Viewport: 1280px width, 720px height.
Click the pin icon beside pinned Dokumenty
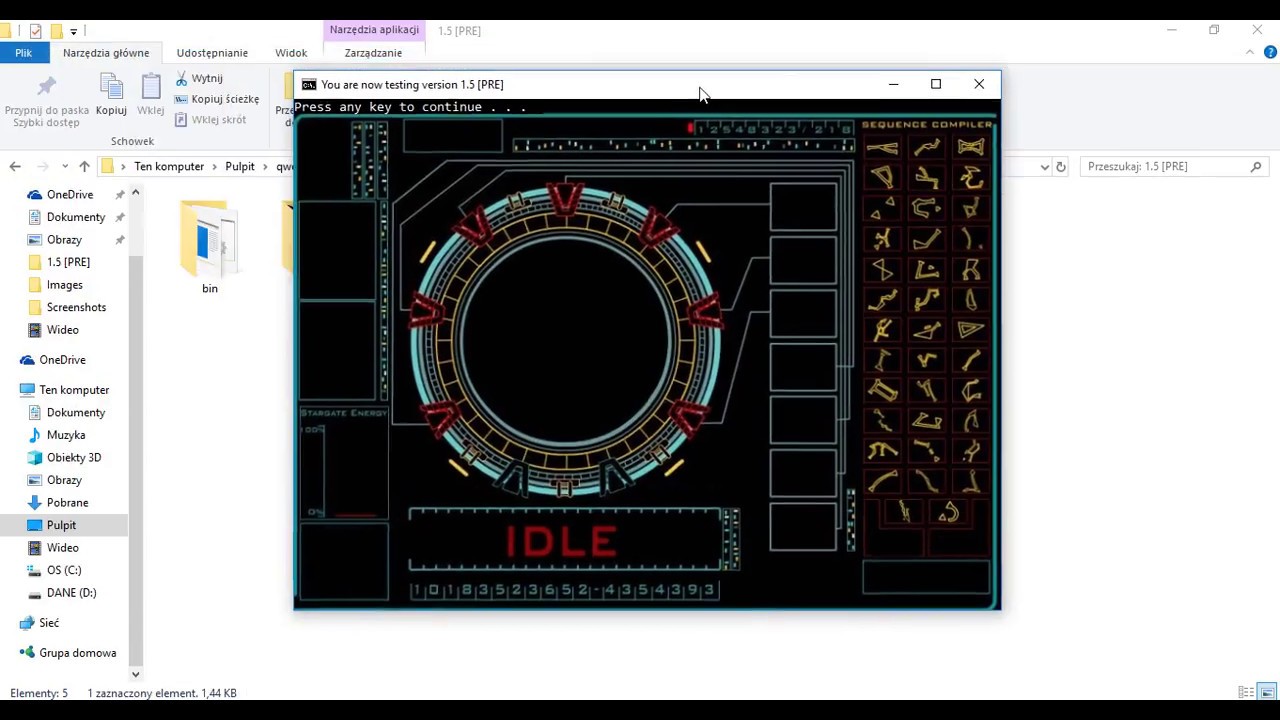[120, 217]
